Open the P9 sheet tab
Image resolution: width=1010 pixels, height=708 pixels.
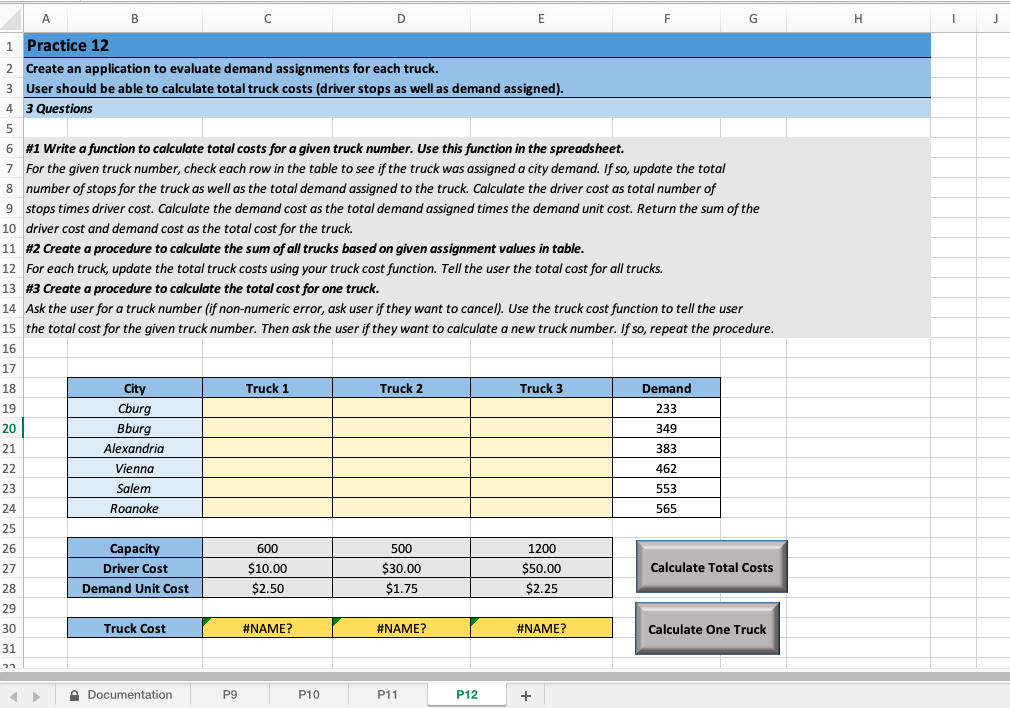point(227,694)
